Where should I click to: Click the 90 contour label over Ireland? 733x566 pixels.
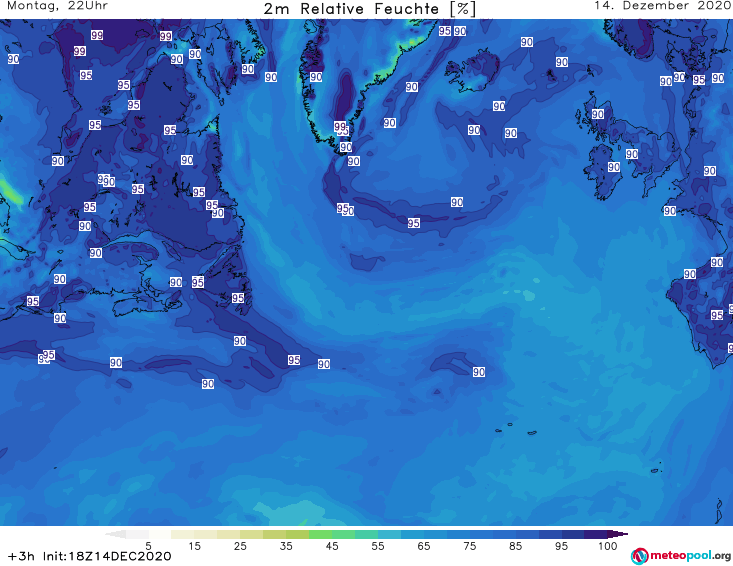coord(614,167)
